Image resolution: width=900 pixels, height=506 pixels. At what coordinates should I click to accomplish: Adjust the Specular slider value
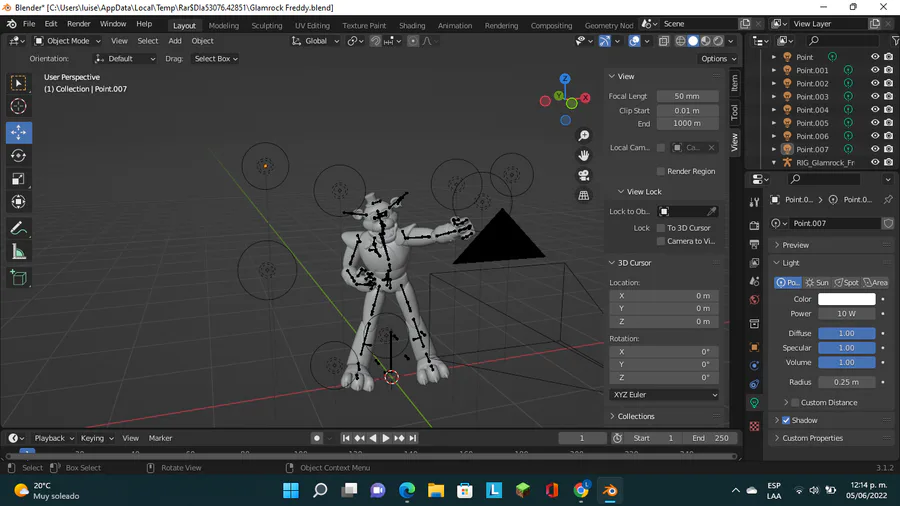(847, 348)
